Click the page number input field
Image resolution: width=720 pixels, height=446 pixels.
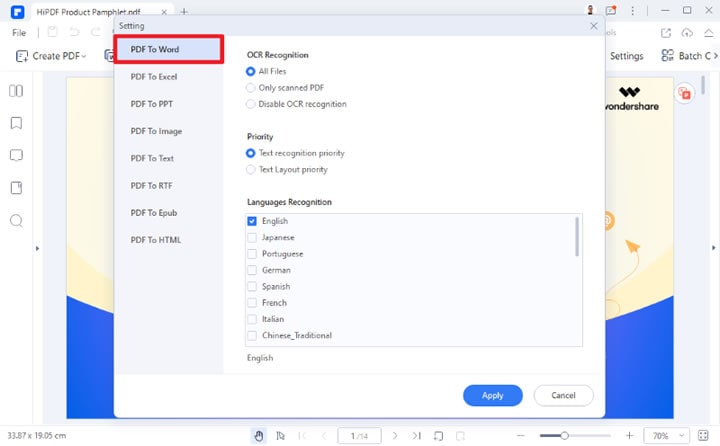[360, 436]
